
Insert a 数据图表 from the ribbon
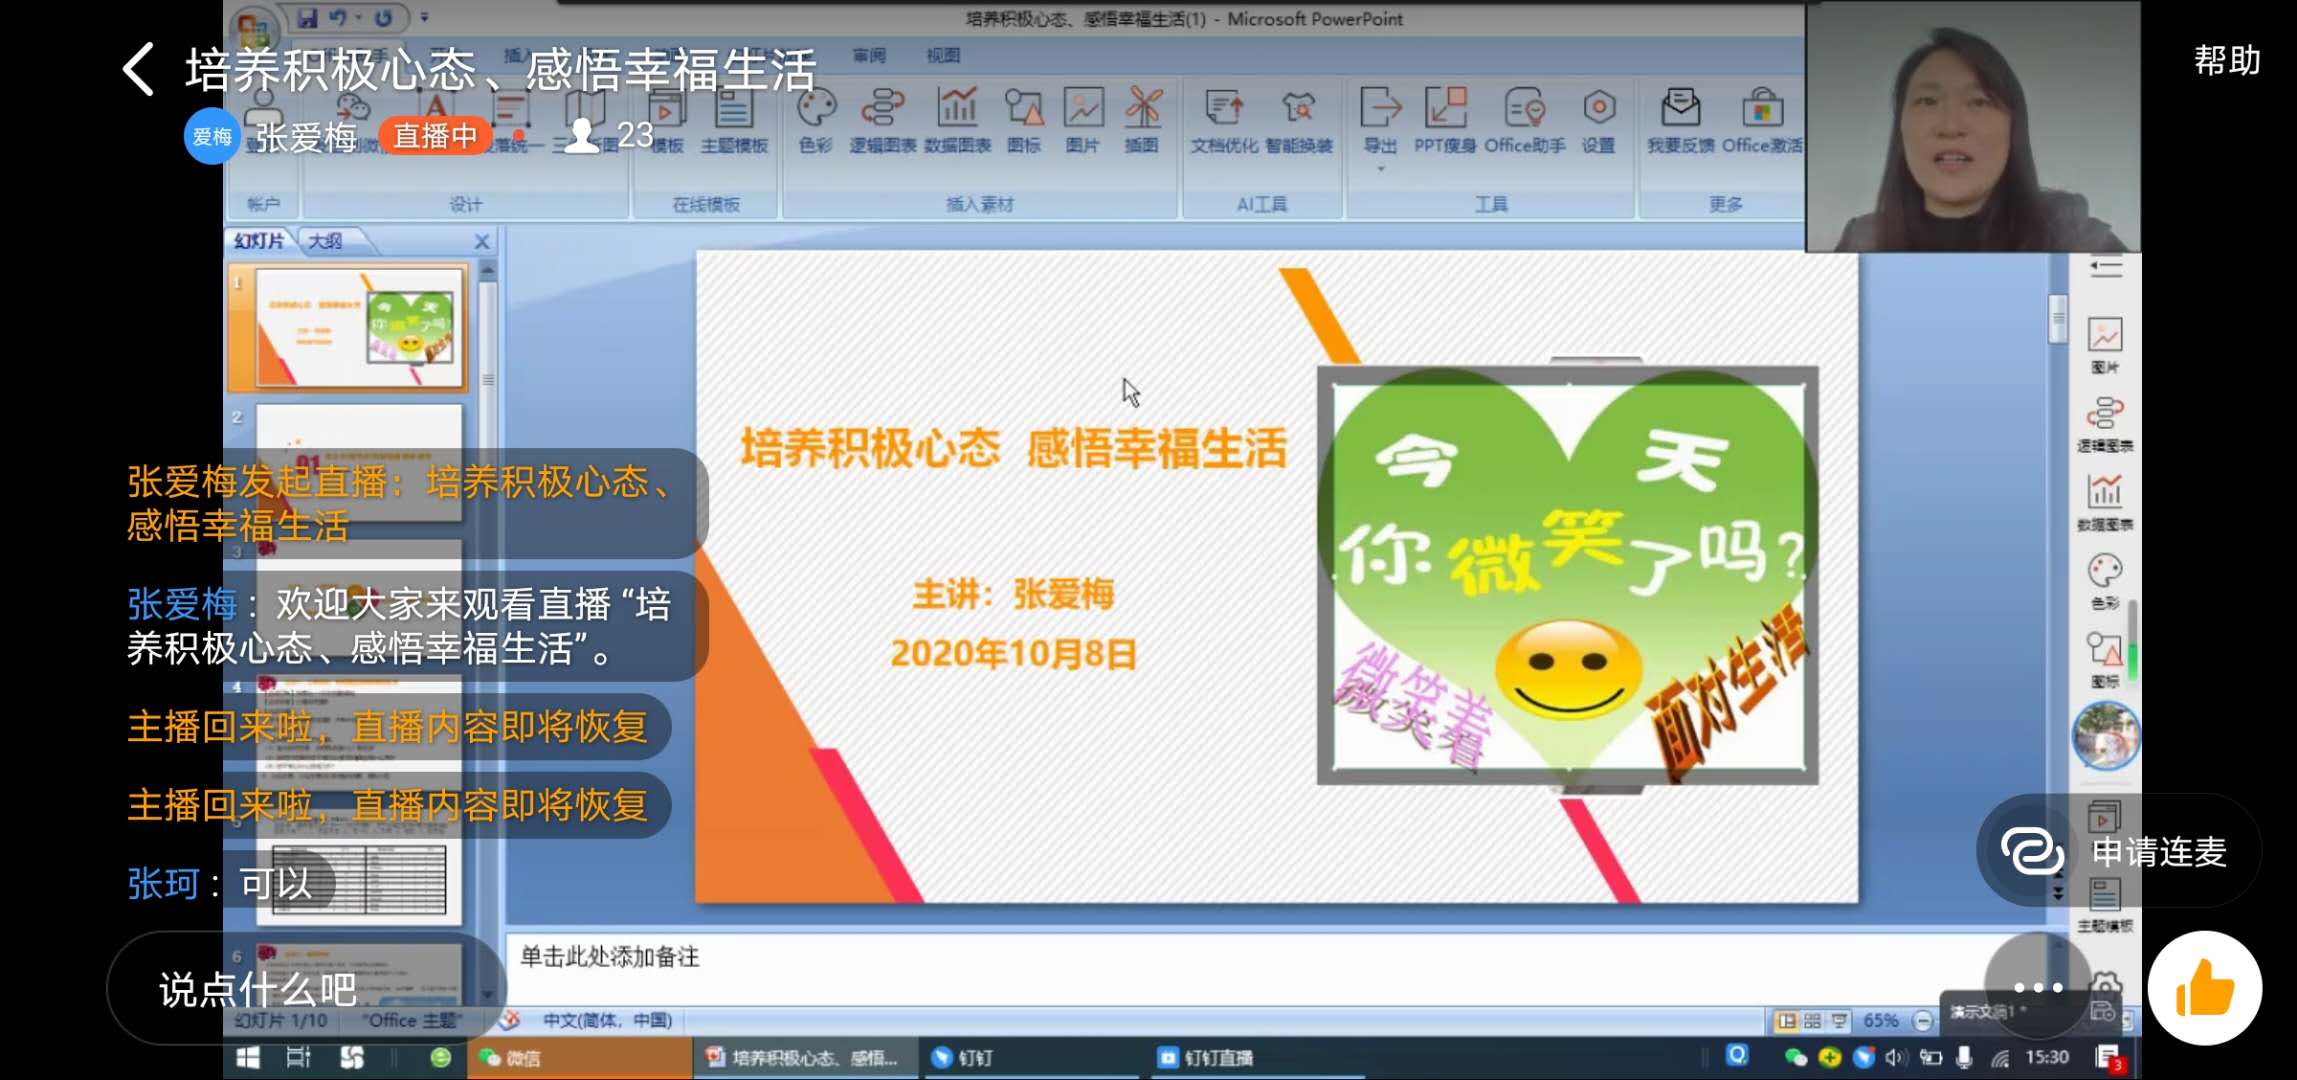[x=957, y=120]
